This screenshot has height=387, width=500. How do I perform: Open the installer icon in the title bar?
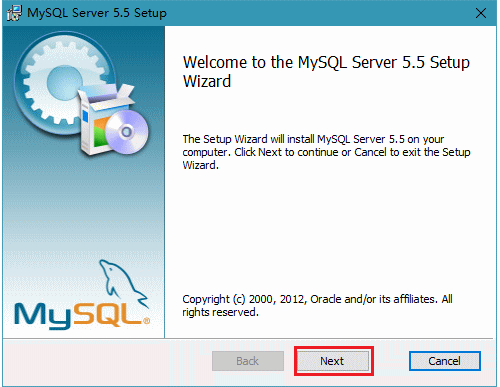(x=14, y=13)
